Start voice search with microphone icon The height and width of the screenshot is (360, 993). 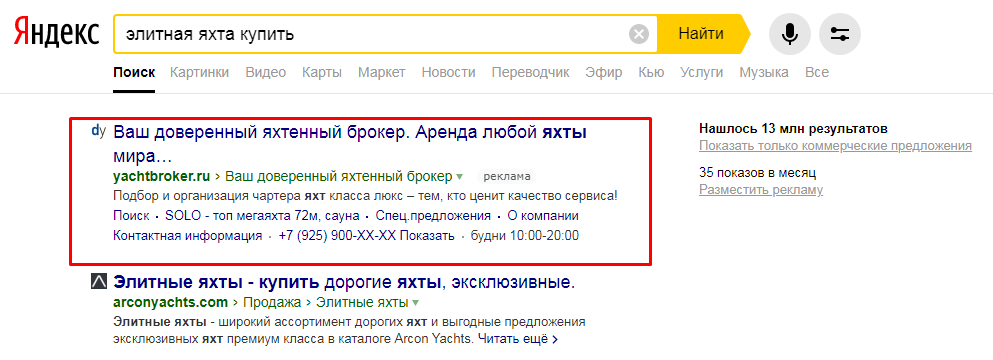[789, 34]
